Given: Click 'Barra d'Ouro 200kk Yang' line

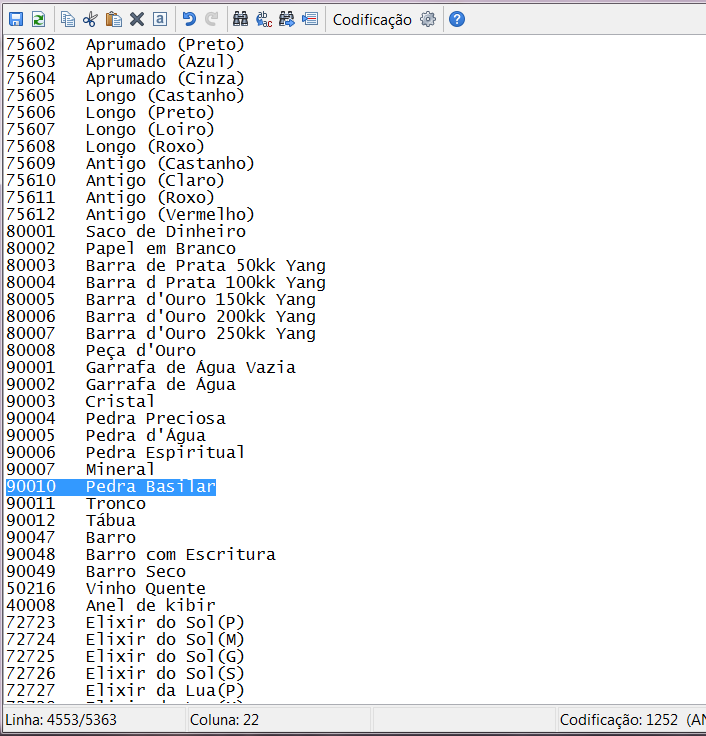Looking at the screenshot, I should point(161,316).
